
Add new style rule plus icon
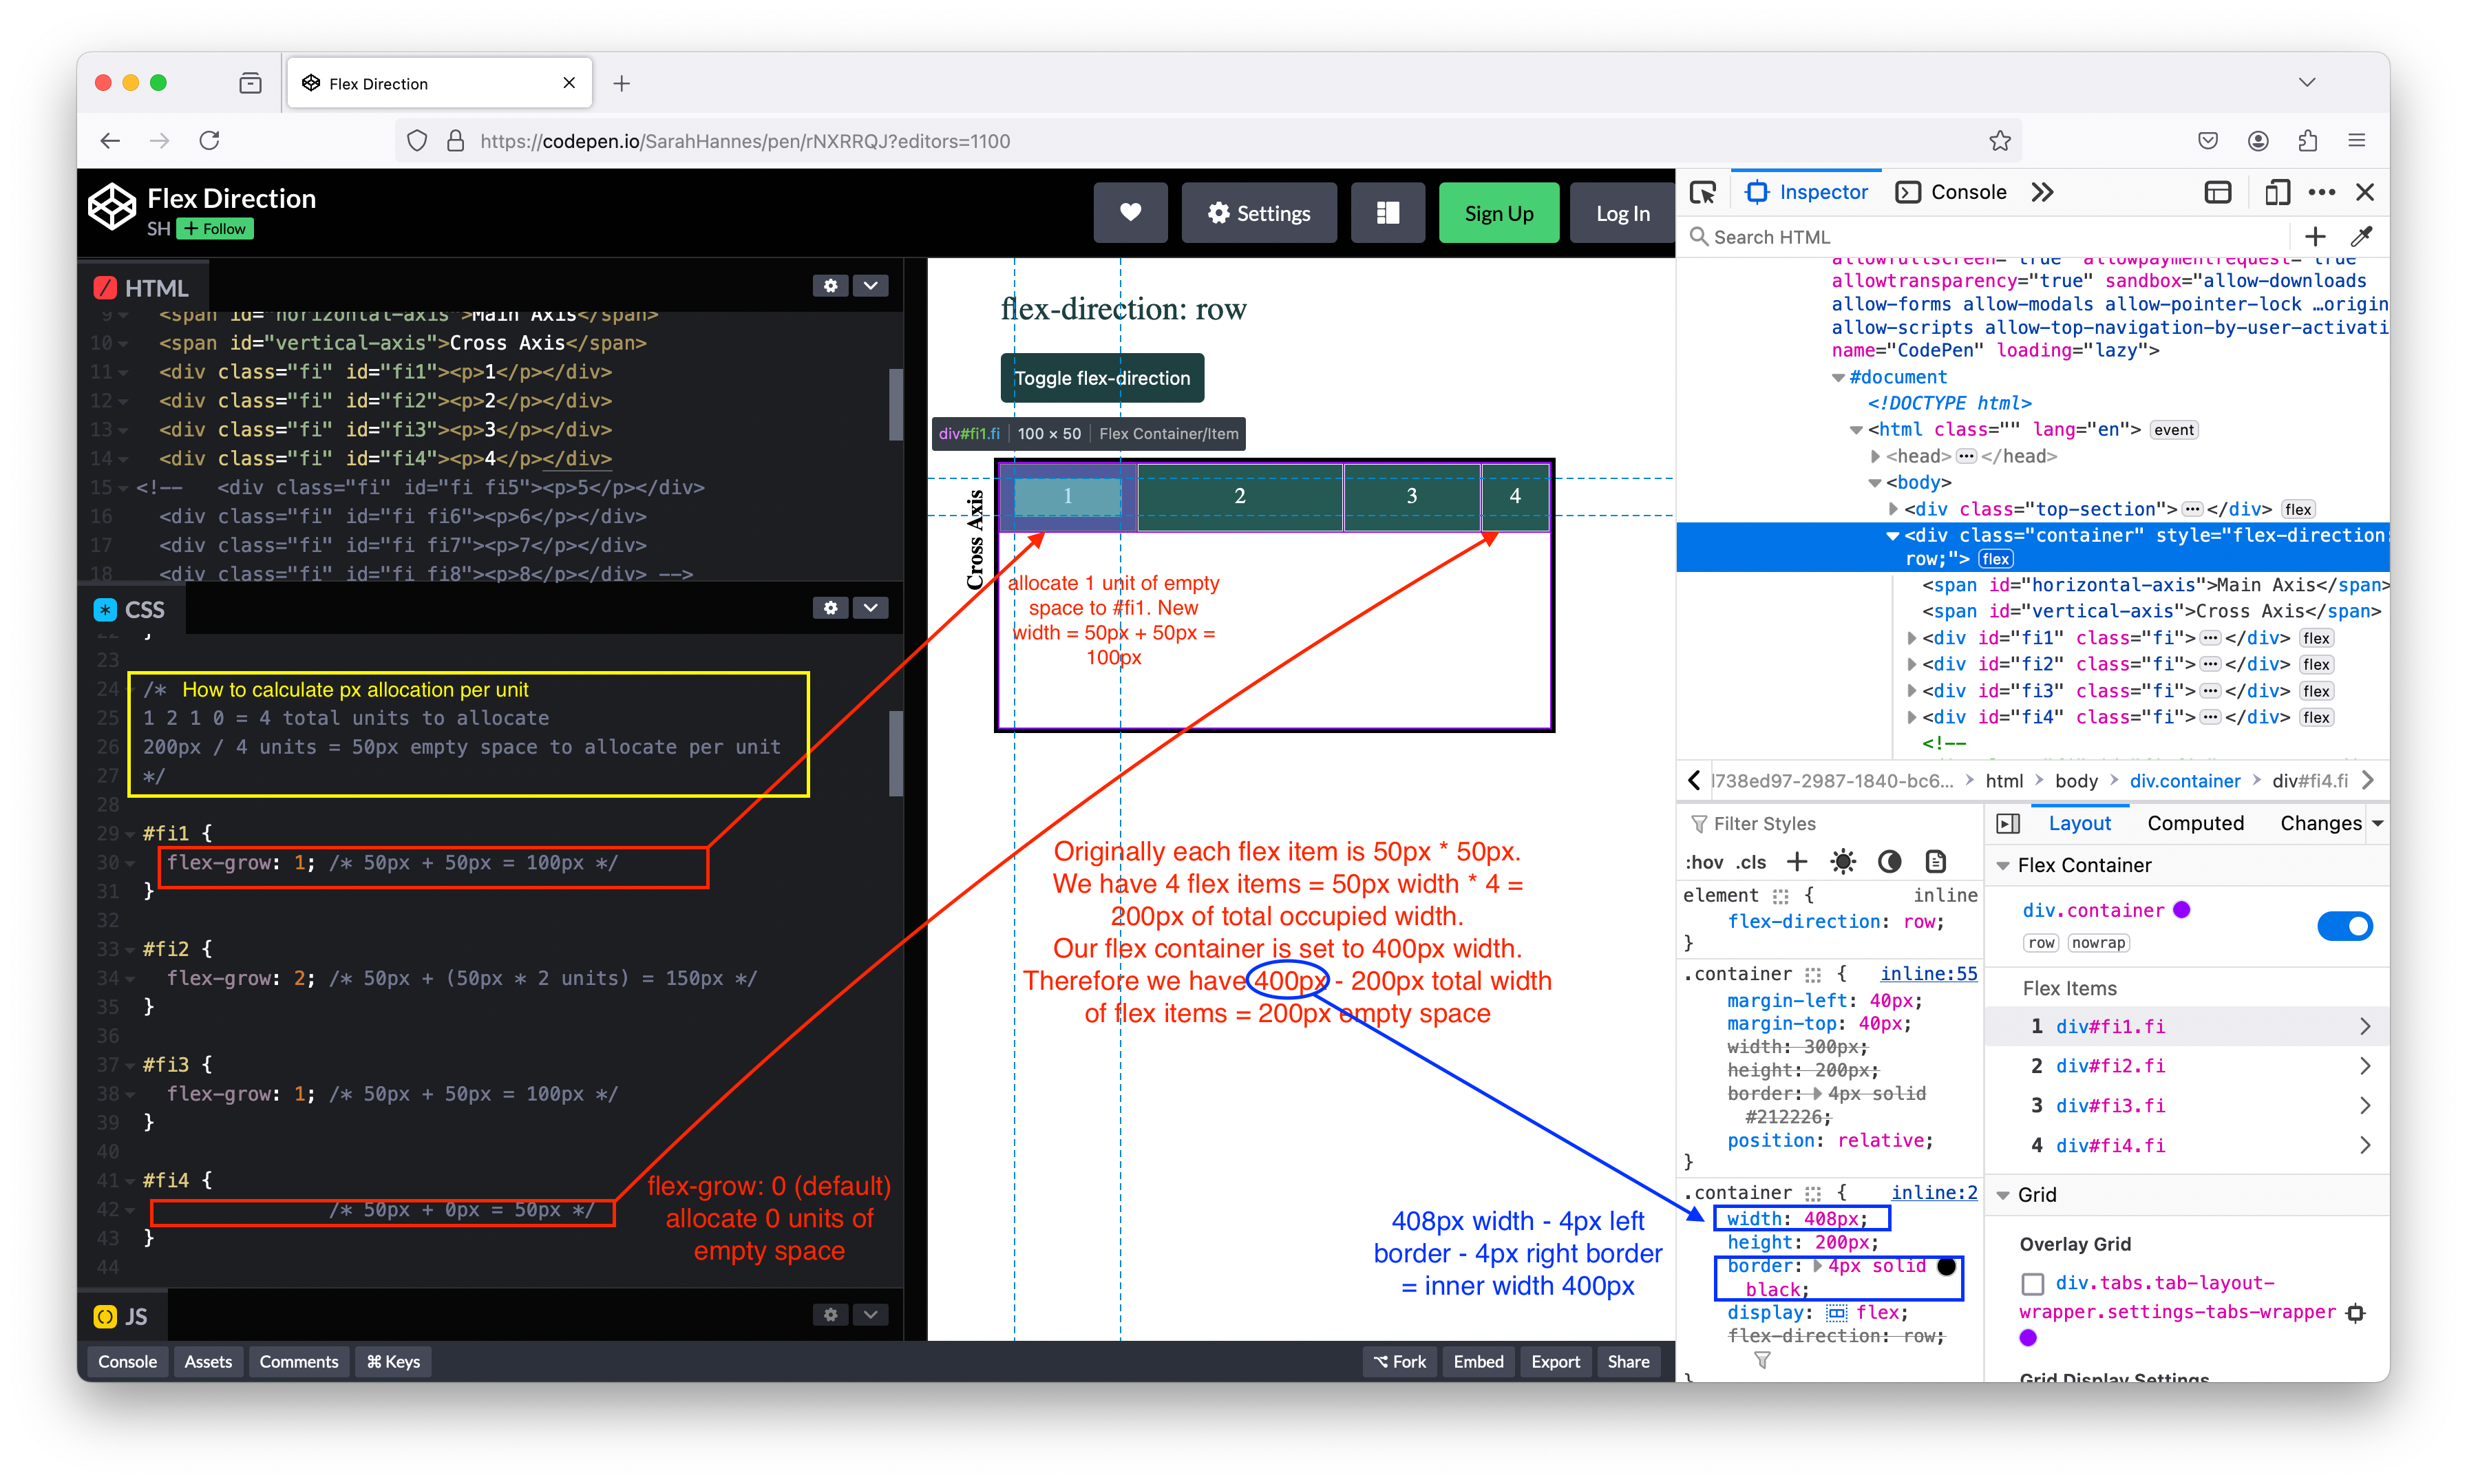coord(1797,862)
